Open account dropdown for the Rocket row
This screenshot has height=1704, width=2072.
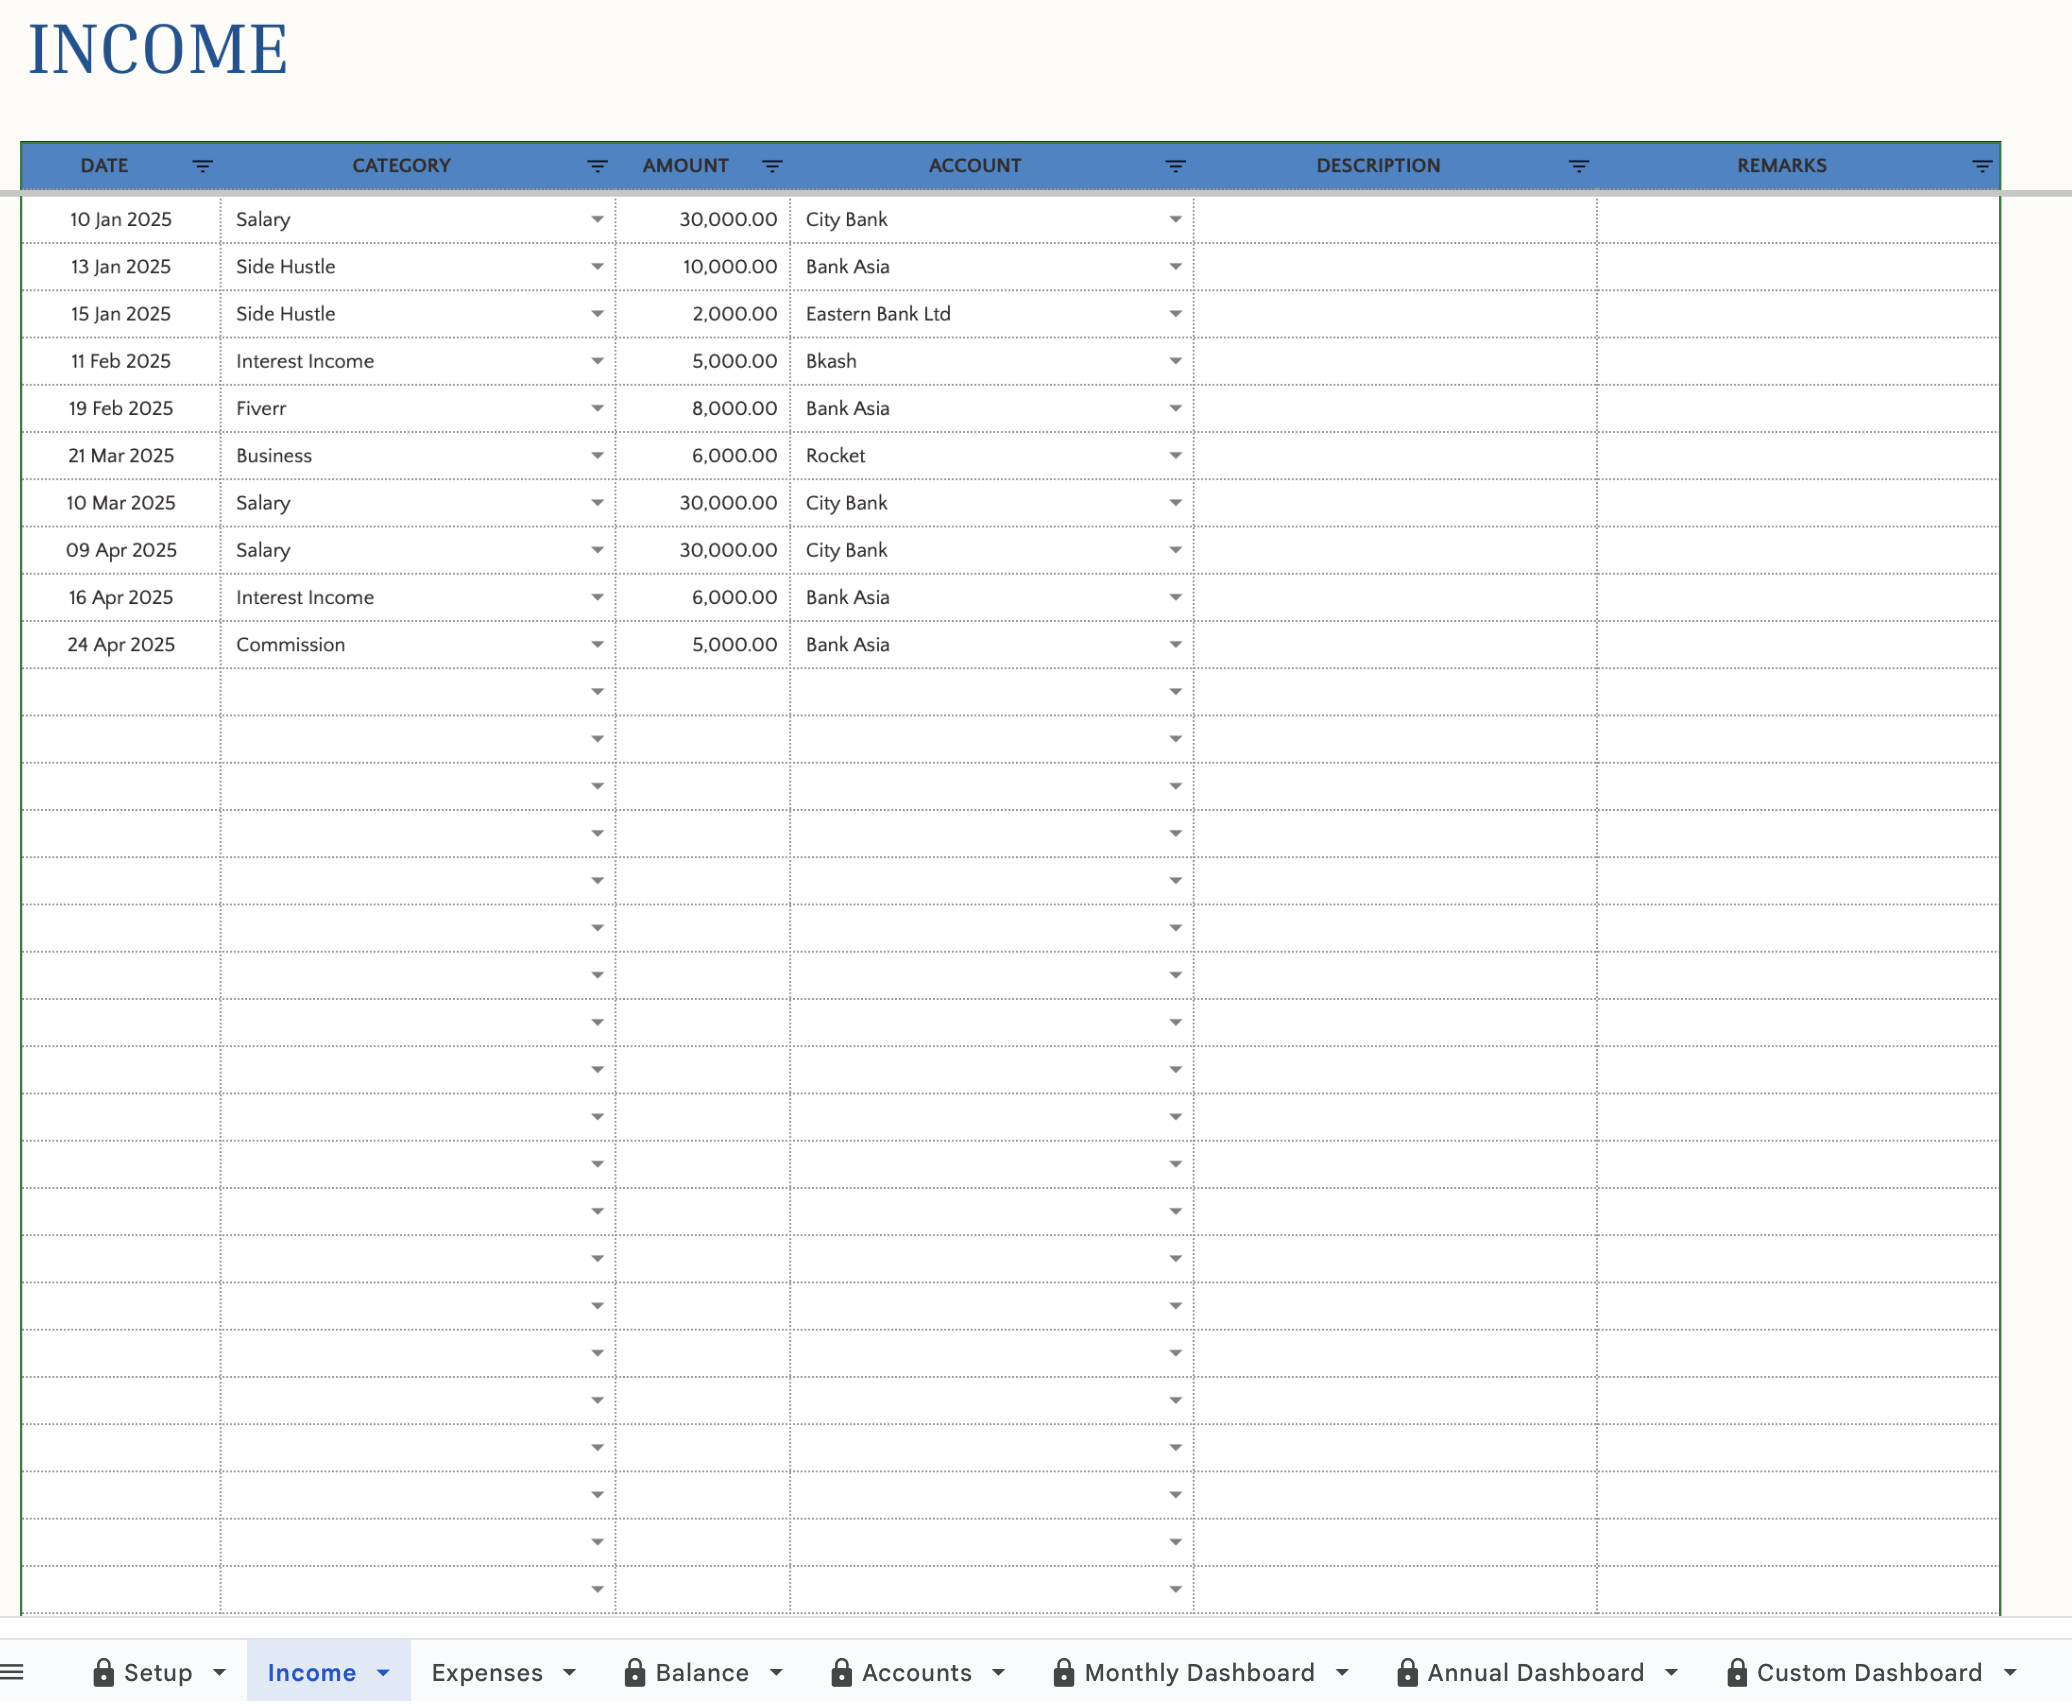[x=1175, y=456]
